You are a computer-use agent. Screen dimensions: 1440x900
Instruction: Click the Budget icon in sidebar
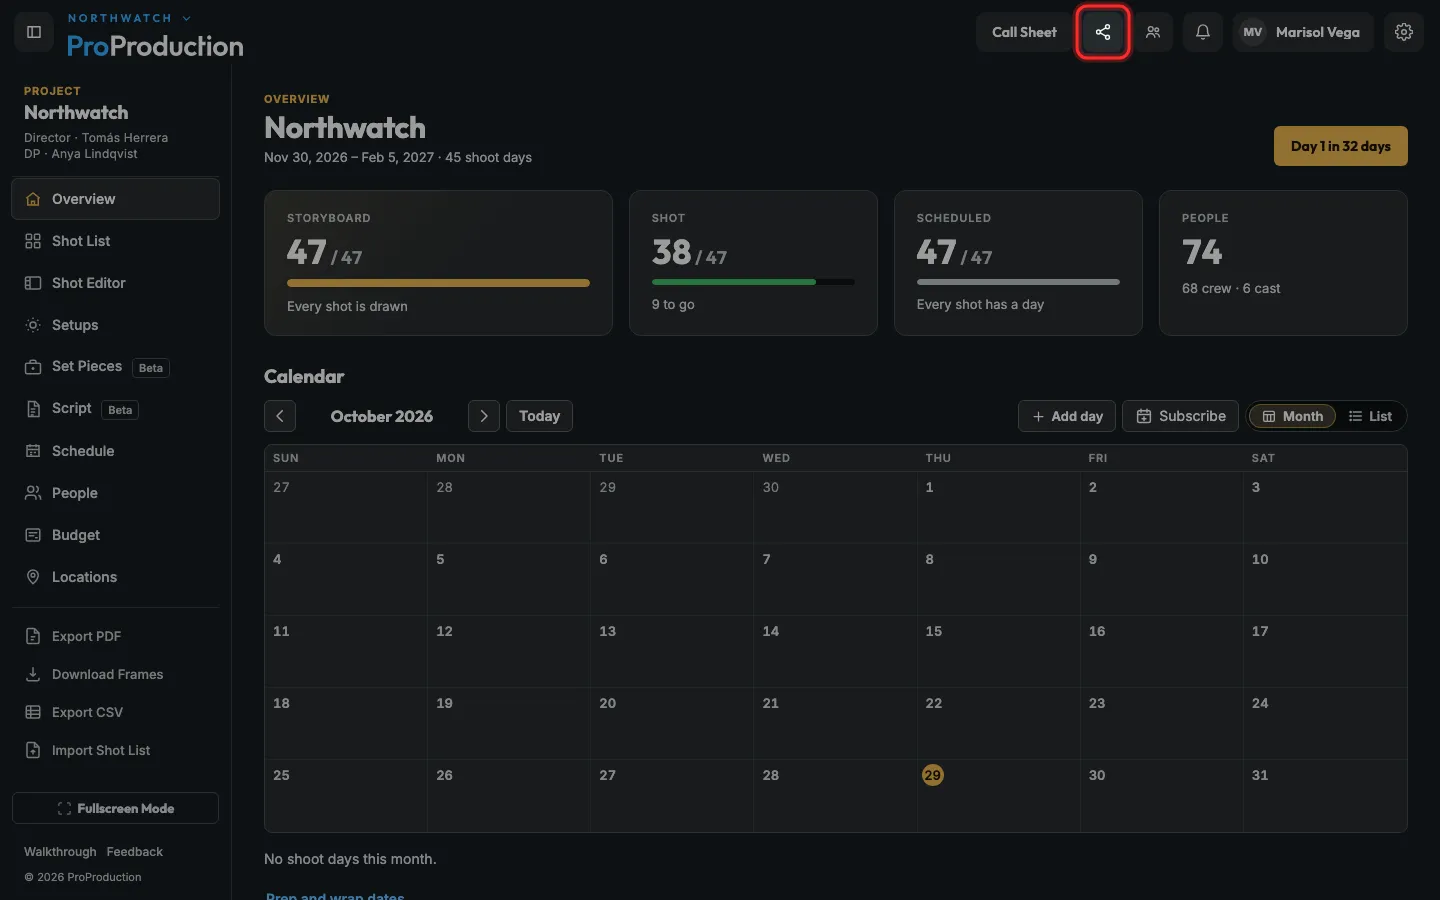coord(33,535)
